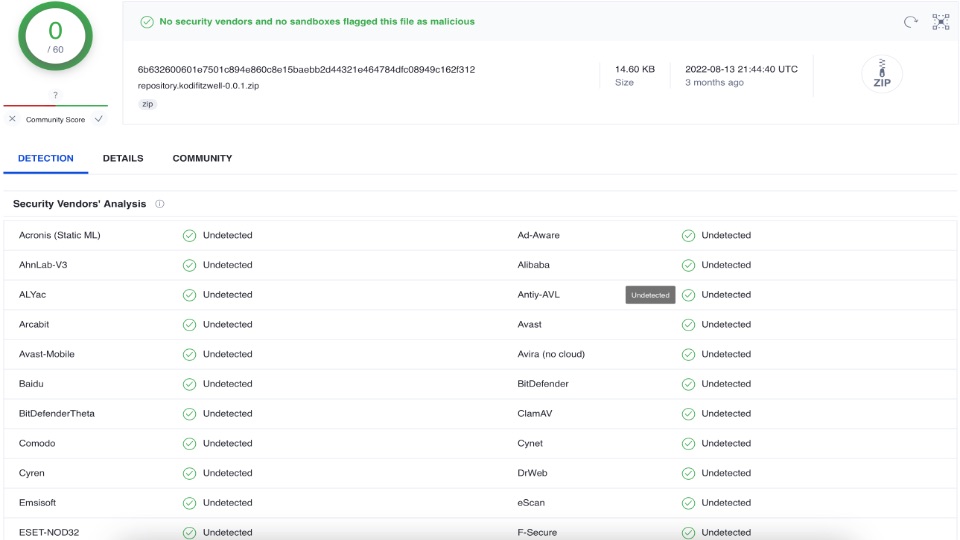
Task: Open the similarity graph icon
Action: pyautogui.click(x=940, y=22)
